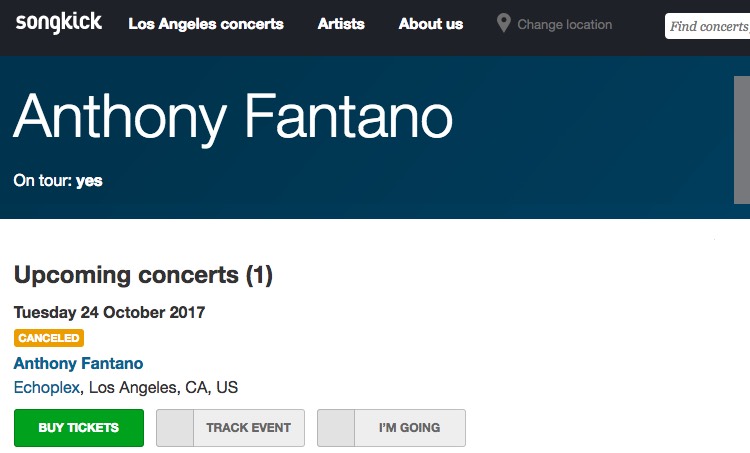Image resolution: width=750 pixels, height=453 pixels.
Task: Click the Songkick logo
Action: click(x=58, y=23)
